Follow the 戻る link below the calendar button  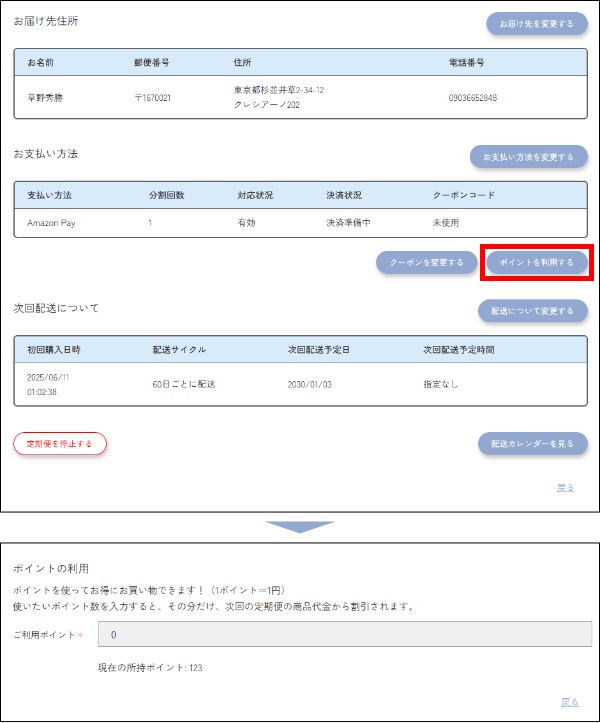click(565, 487)
